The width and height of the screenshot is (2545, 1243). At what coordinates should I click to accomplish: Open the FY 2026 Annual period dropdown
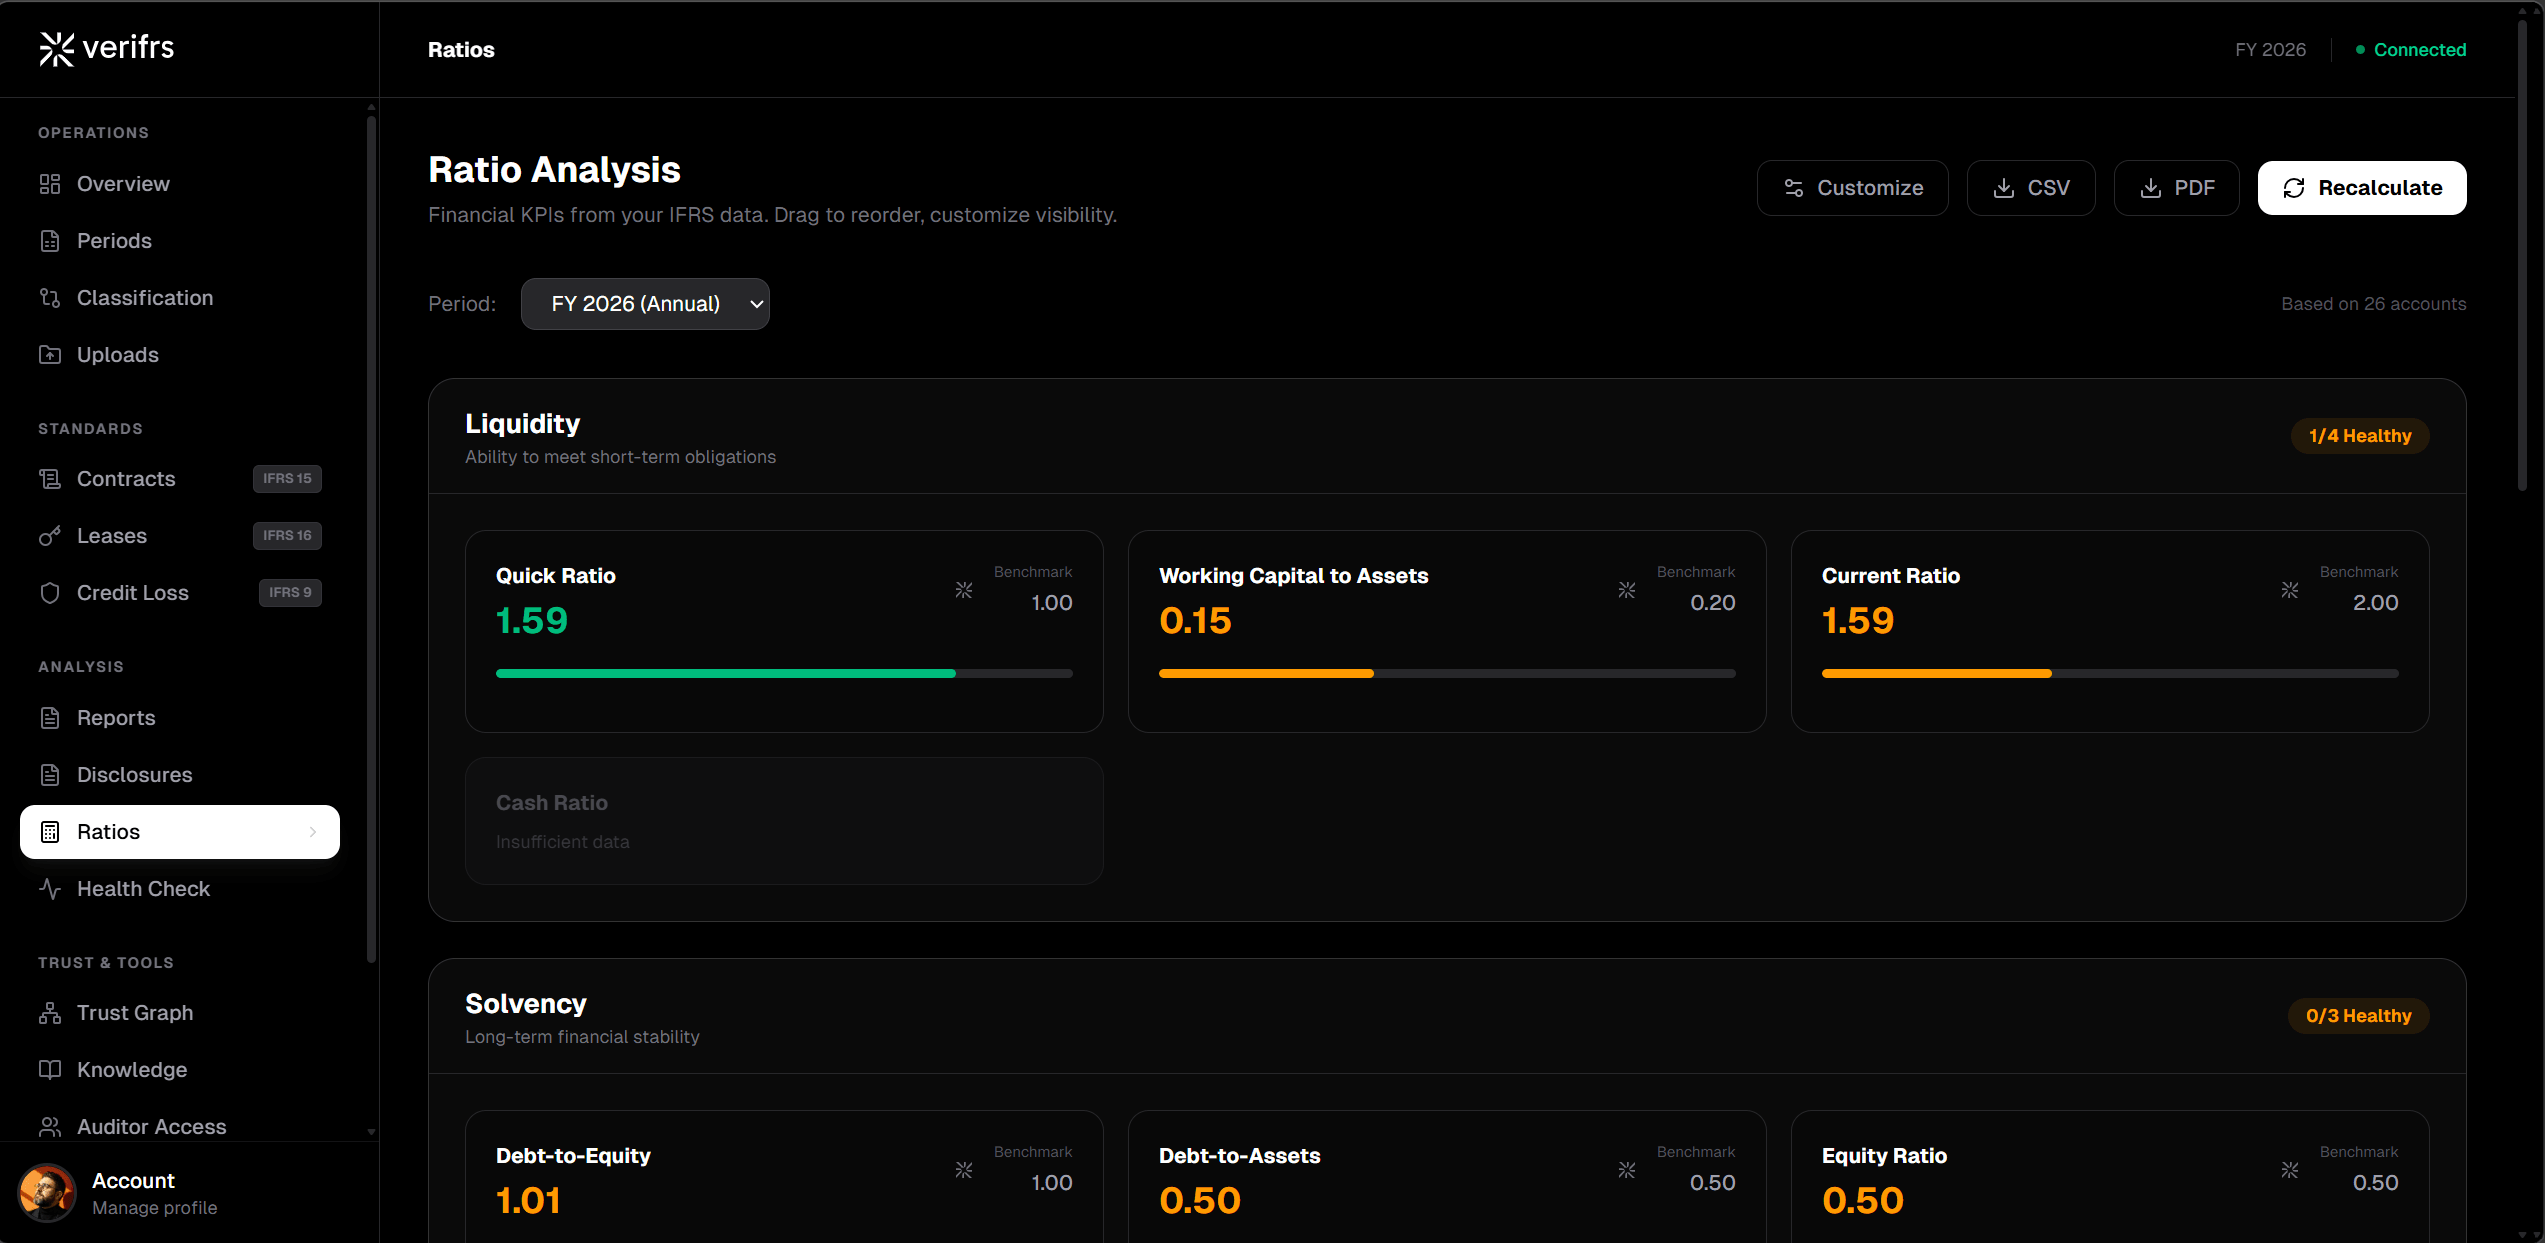(x=645, y=303)
